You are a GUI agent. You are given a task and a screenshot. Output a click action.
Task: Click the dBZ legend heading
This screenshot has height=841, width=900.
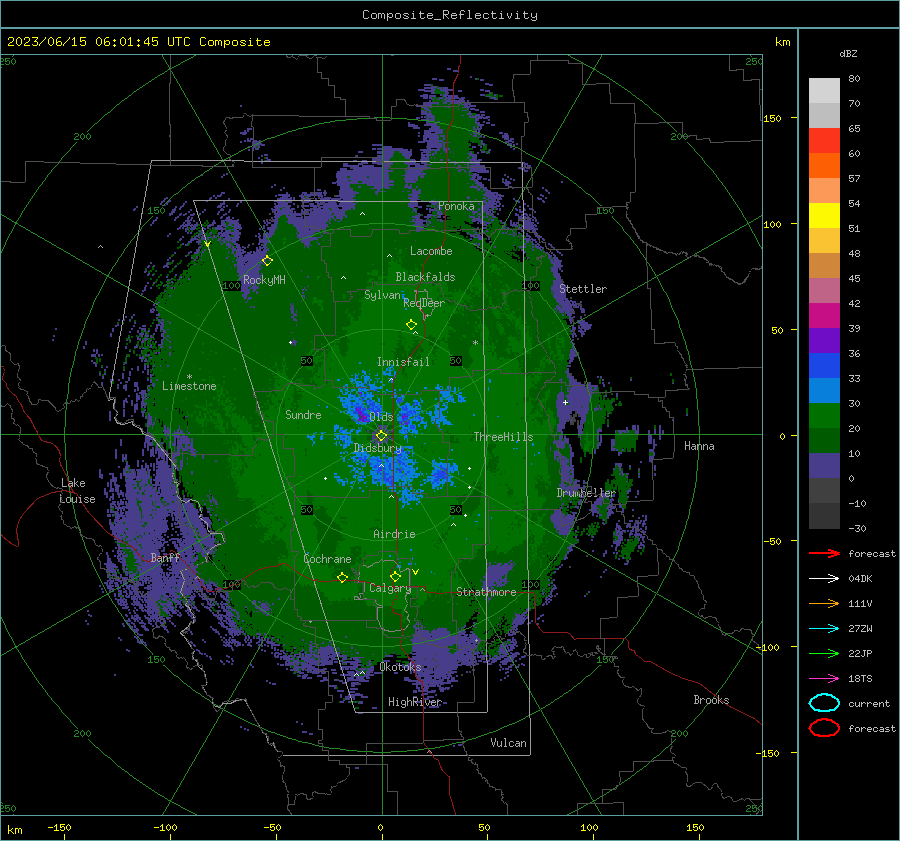[x=848, y=53]
